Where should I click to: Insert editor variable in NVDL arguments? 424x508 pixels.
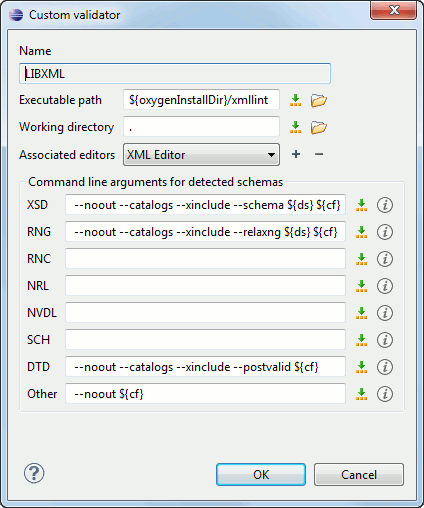(361, 313)
